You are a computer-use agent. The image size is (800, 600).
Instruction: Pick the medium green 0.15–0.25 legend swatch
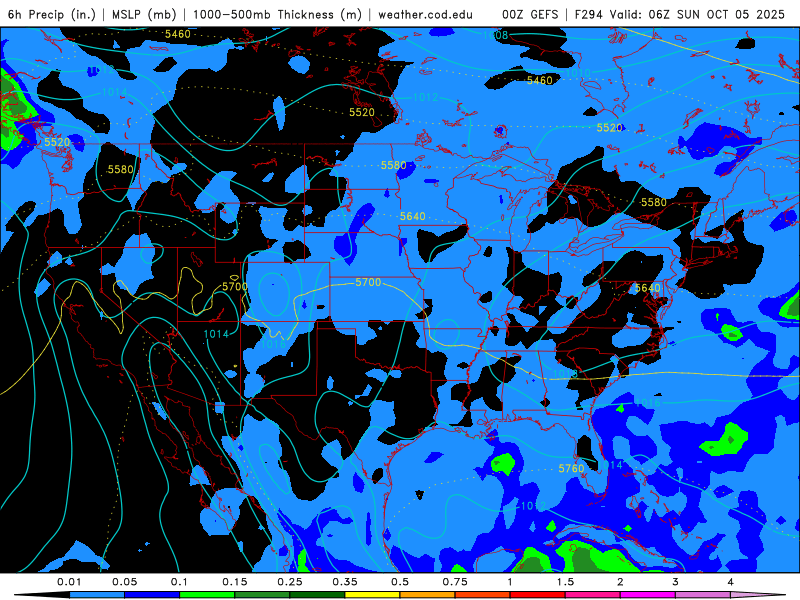point(262,595)
